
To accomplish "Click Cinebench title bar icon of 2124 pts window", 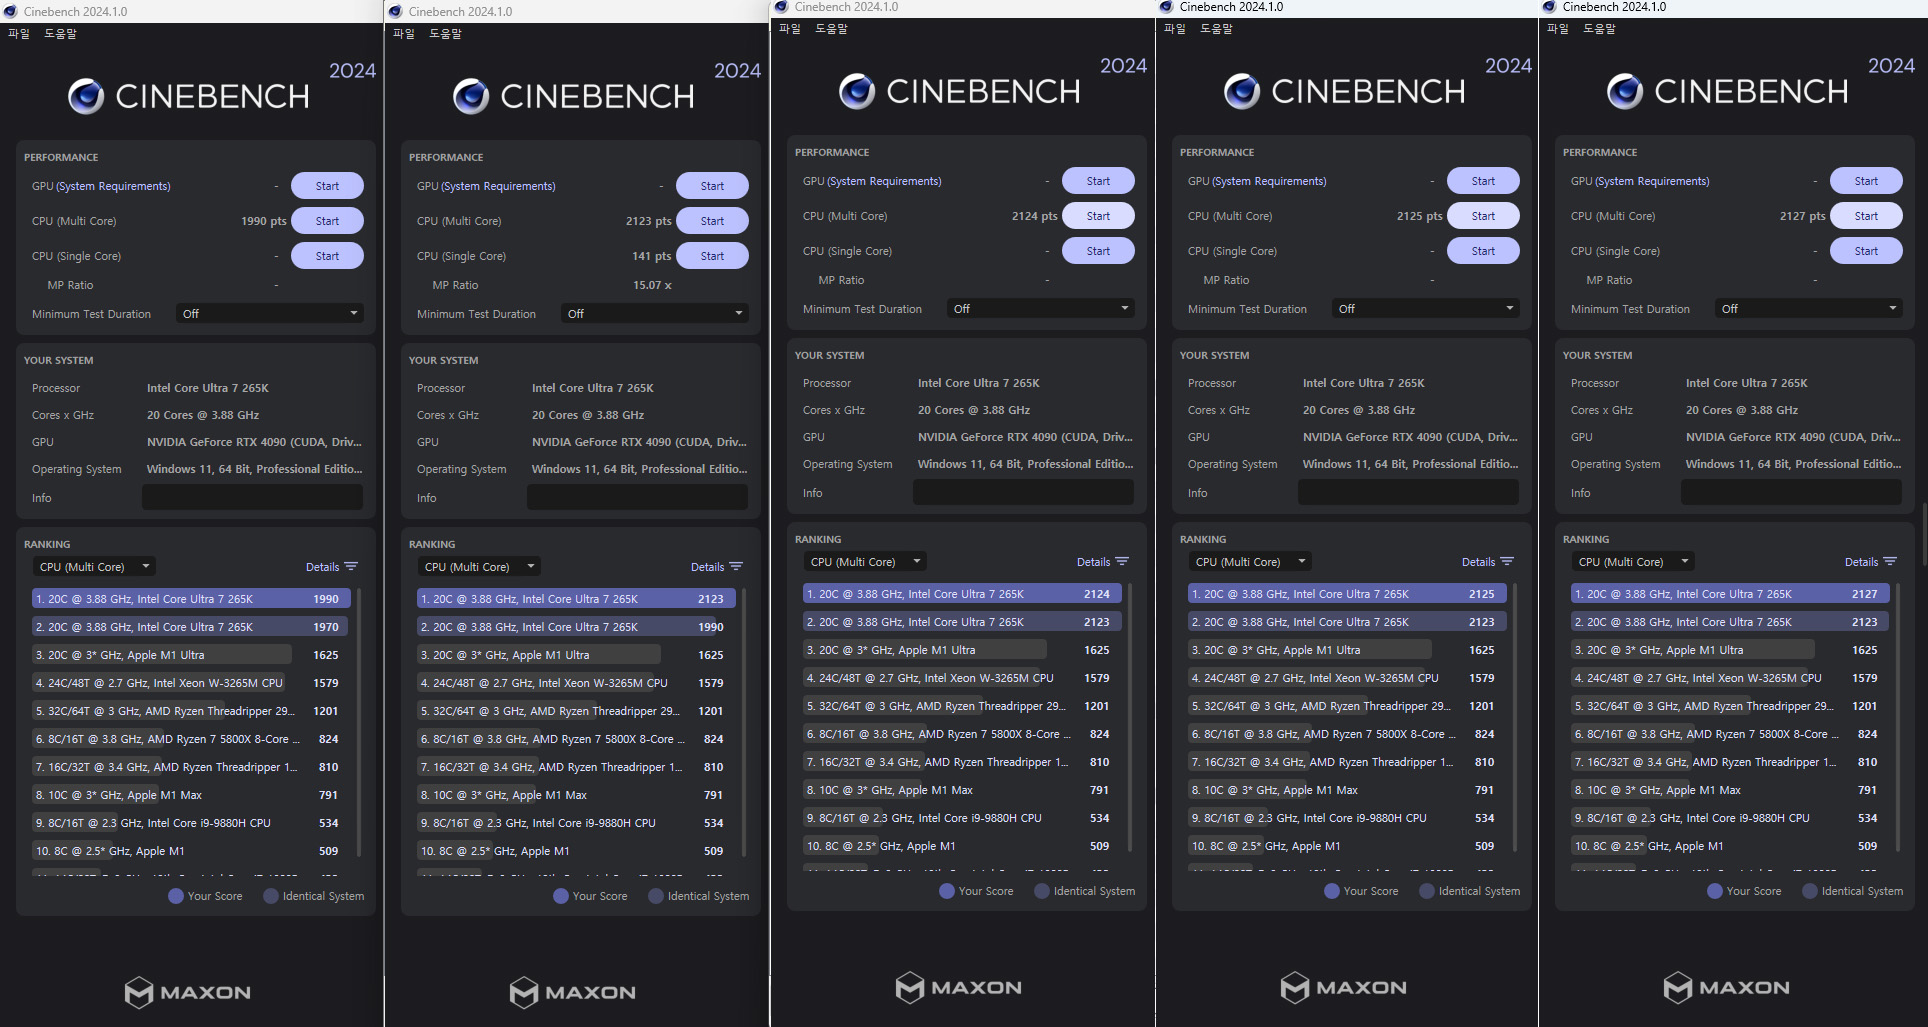I will click(782, 7).
